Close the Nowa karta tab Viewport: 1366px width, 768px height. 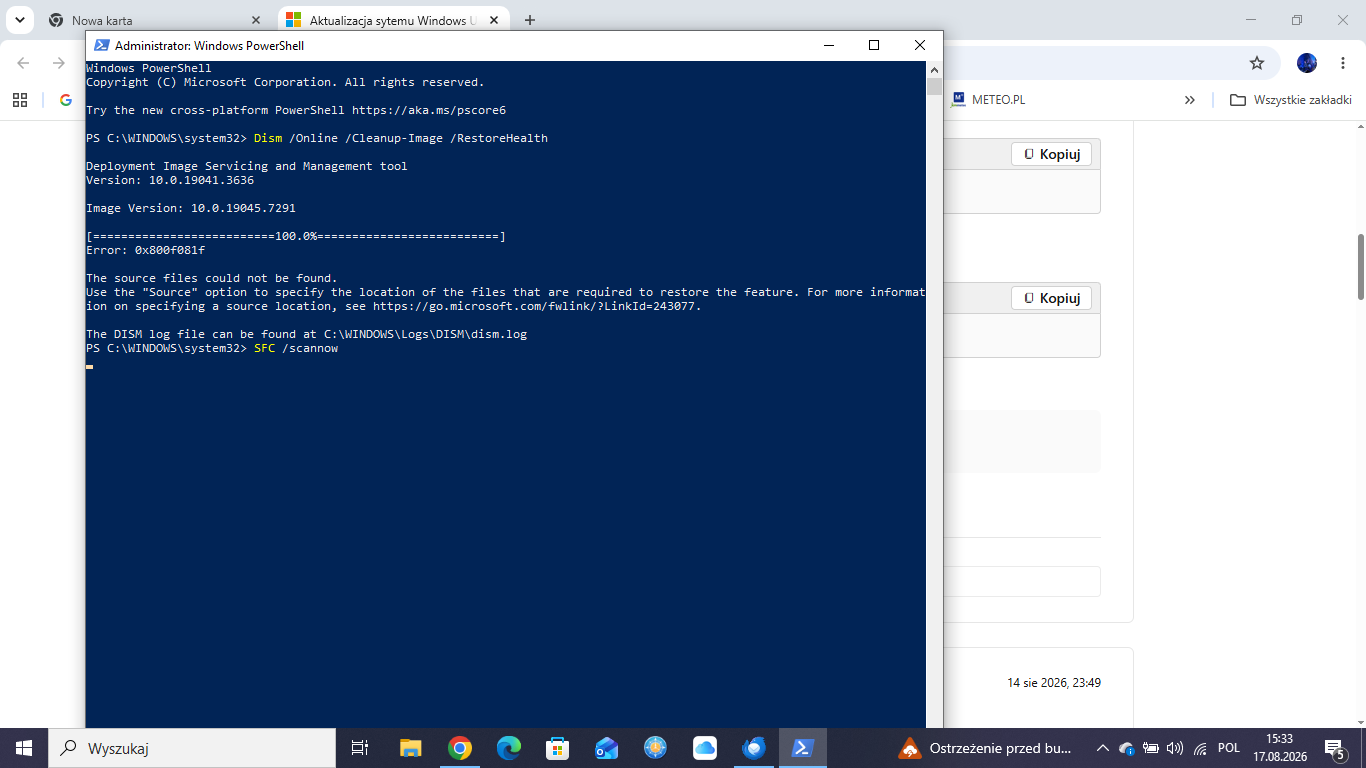(257, 20)
